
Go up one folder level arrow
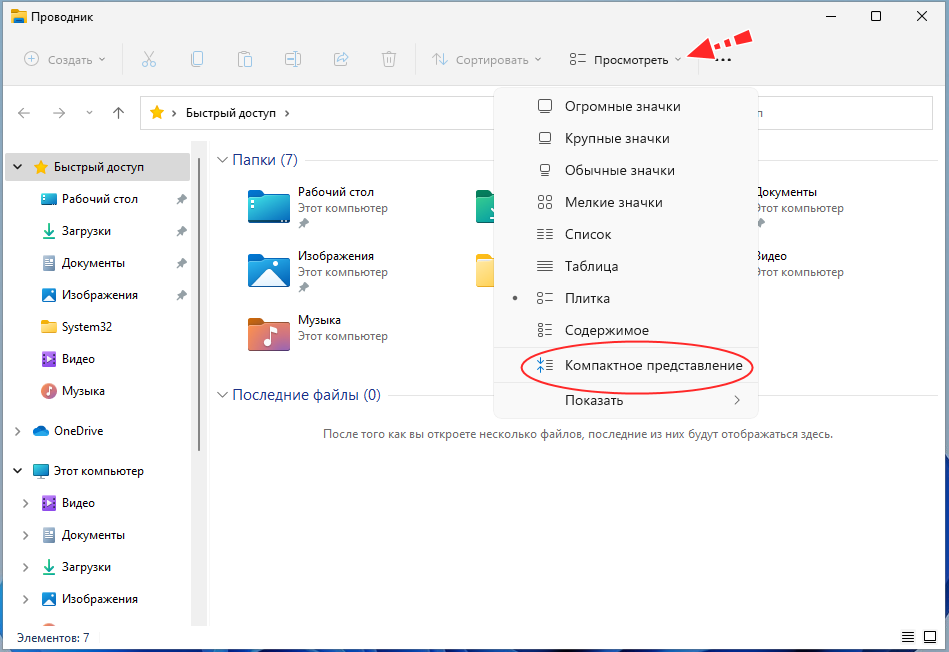coord(118,113)
